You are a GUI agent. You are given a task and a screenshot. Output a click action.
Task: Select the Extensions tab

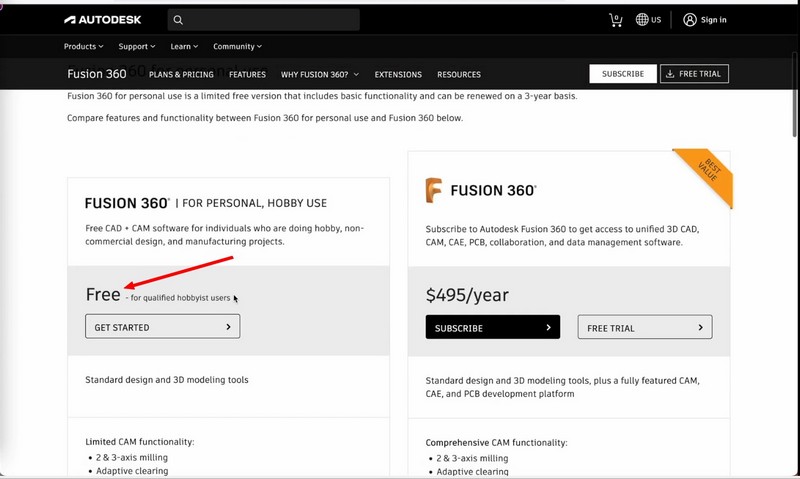(398, 74)
